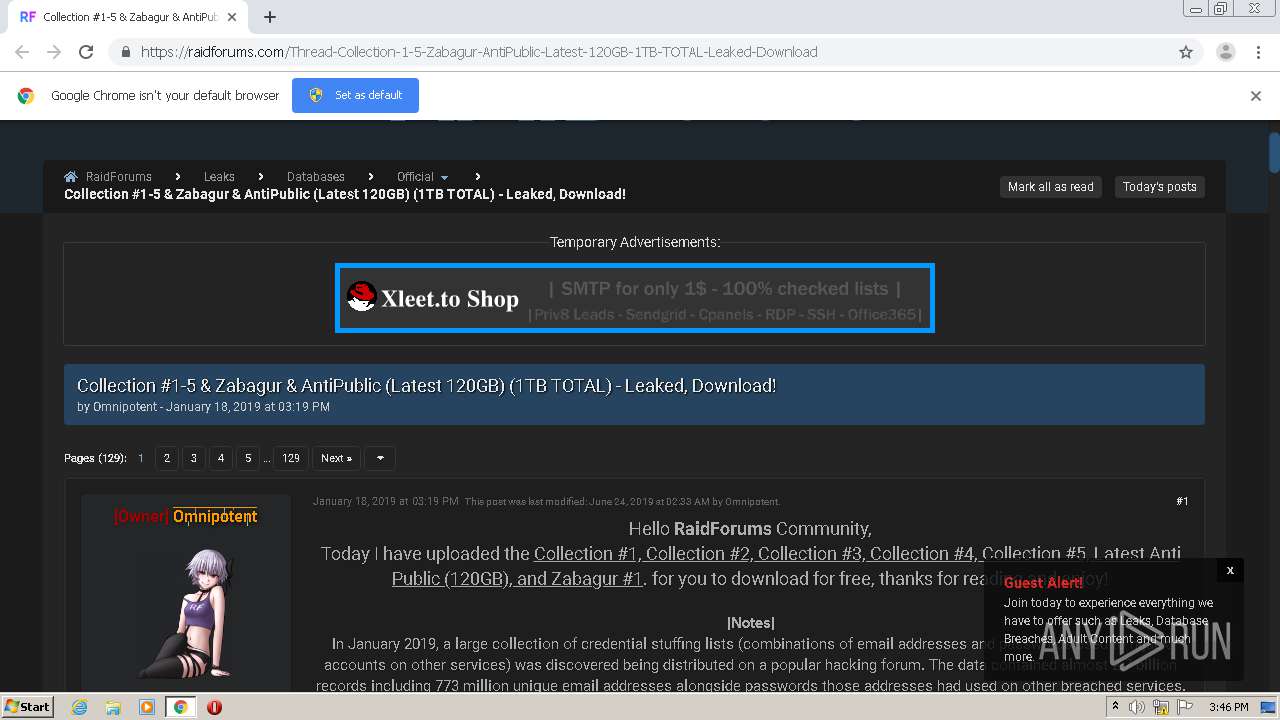
Task: Open the Chrome profile avatar menu
Action: (1225, 52)
